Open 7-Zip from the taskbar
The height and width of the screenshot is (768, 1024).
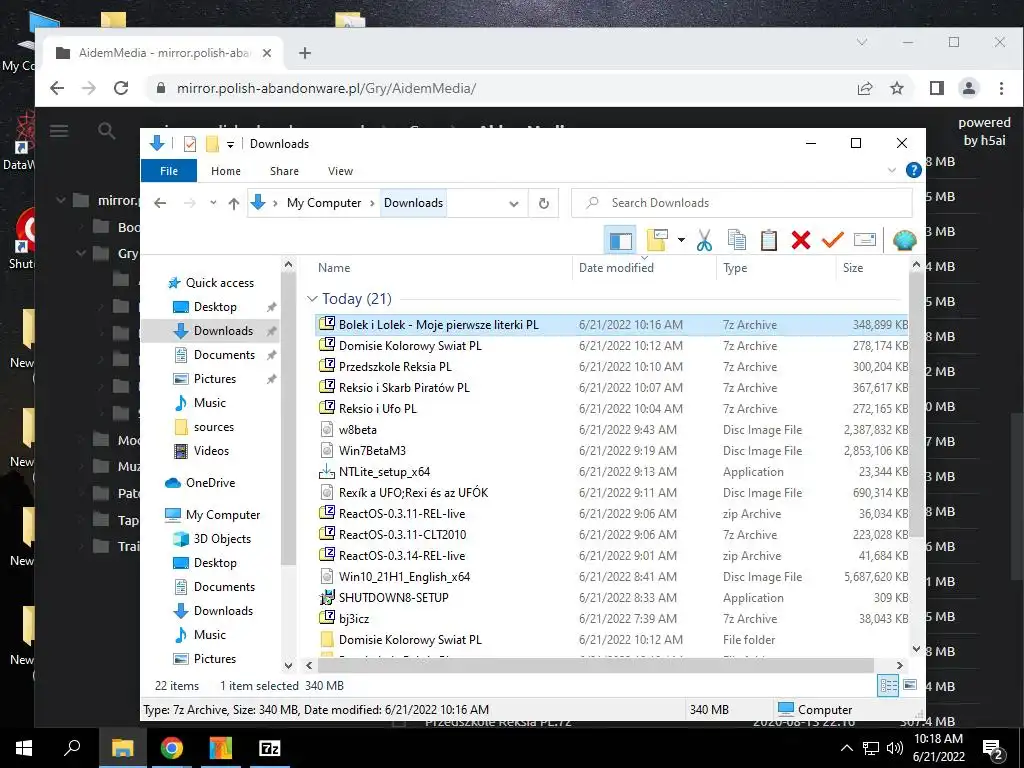tap(270, 748)
